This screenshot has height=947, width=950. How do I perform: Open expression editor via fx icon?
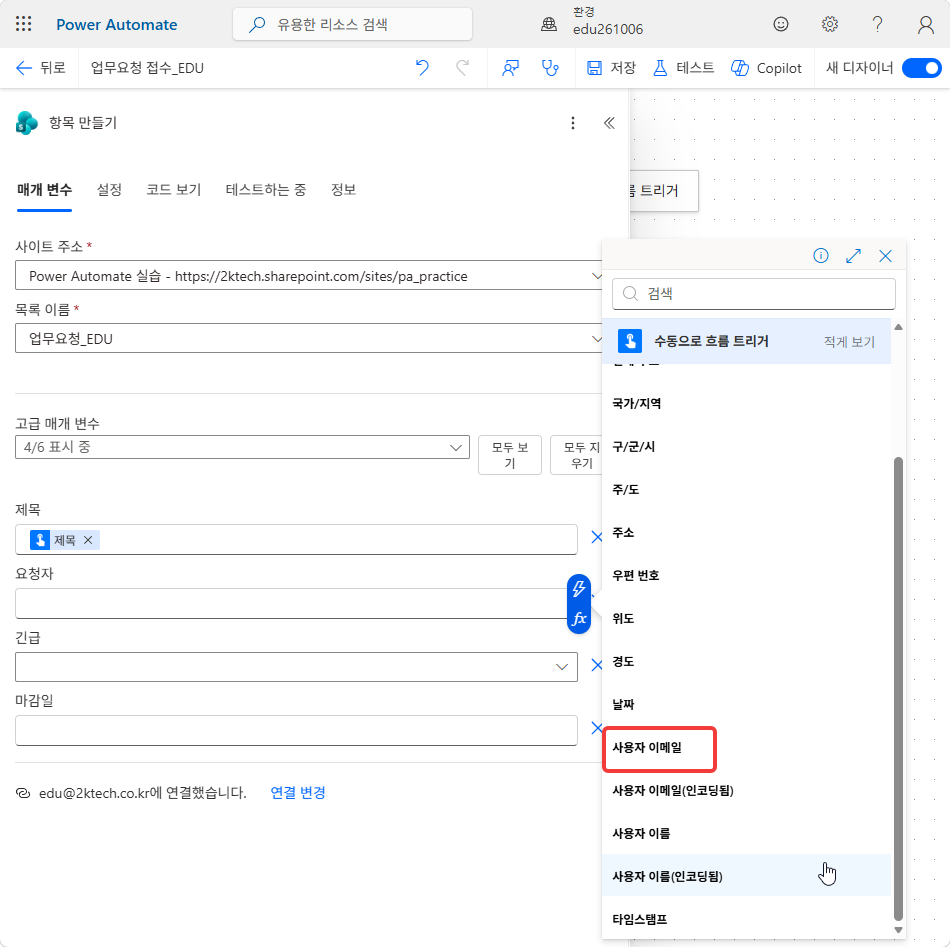(579, 619)
